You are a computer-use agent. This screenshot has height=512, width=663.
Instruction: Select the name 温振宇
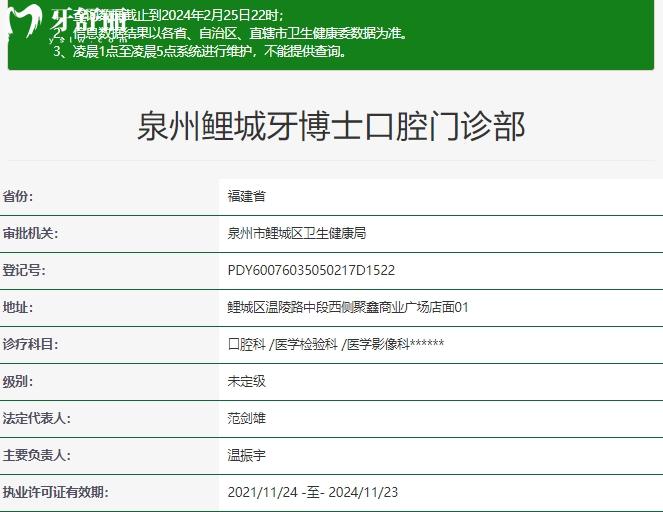[247, 455]
